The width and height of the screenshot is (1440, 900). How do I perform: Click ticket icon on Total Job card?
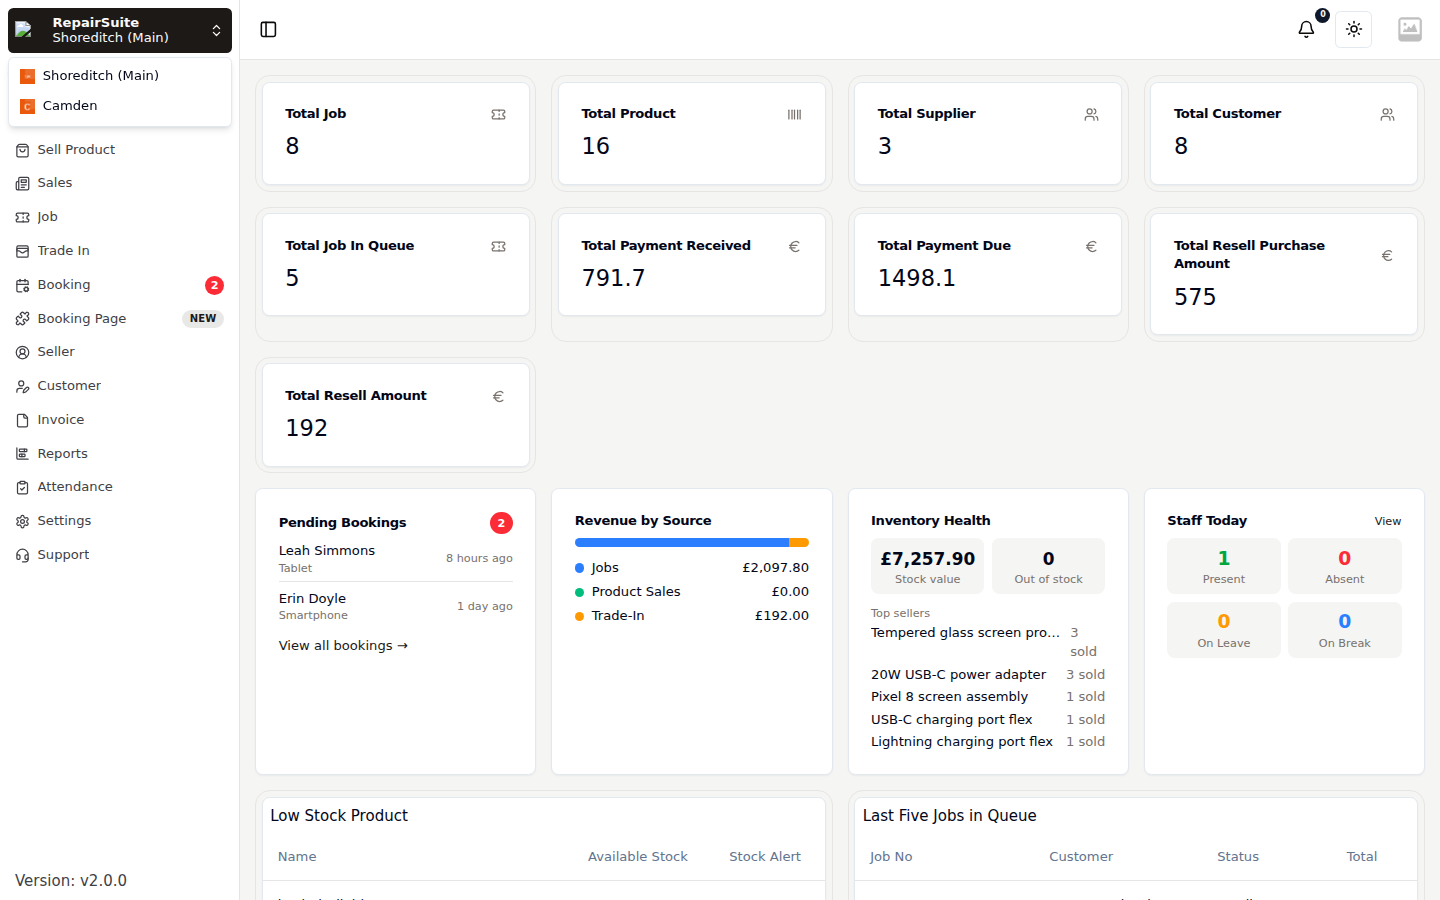[498, 115]
